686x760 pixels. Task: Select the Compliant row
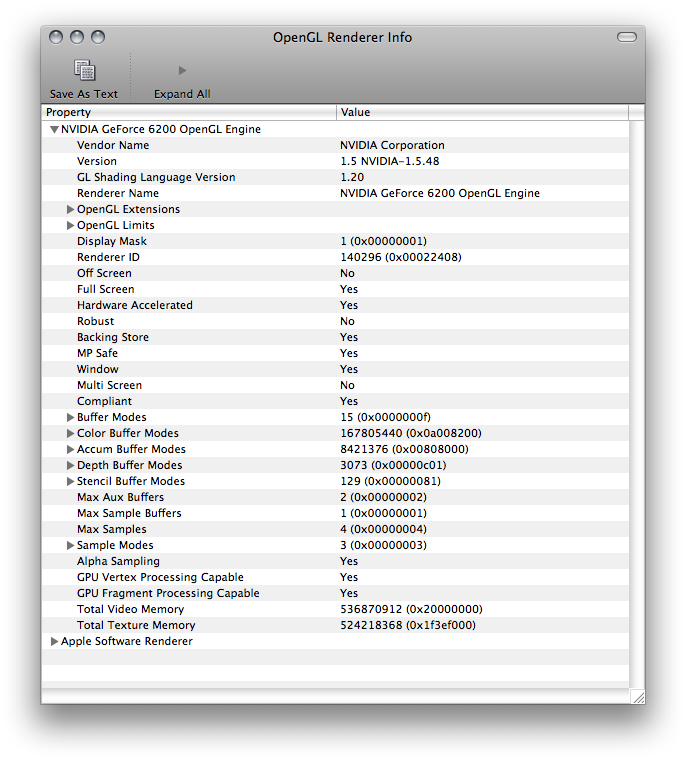click(x=335, y=401)
